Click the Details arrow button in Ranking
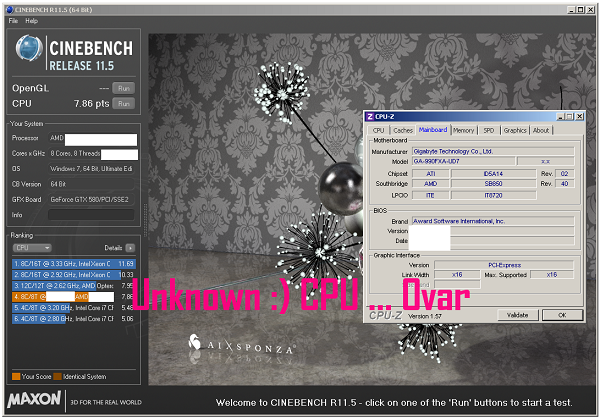This screenshot has width=600, height=419. click(x=130, y=248)
